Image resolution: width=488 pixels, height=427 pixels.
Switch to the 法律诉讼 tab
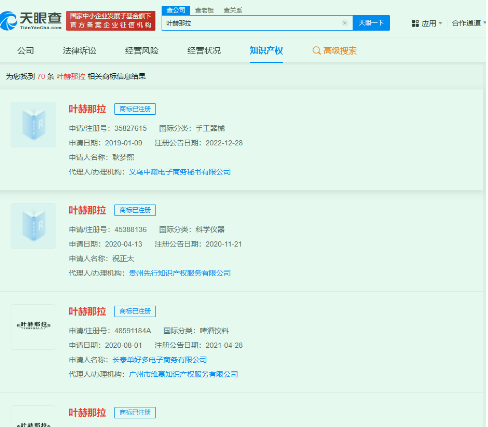[79, 51]
